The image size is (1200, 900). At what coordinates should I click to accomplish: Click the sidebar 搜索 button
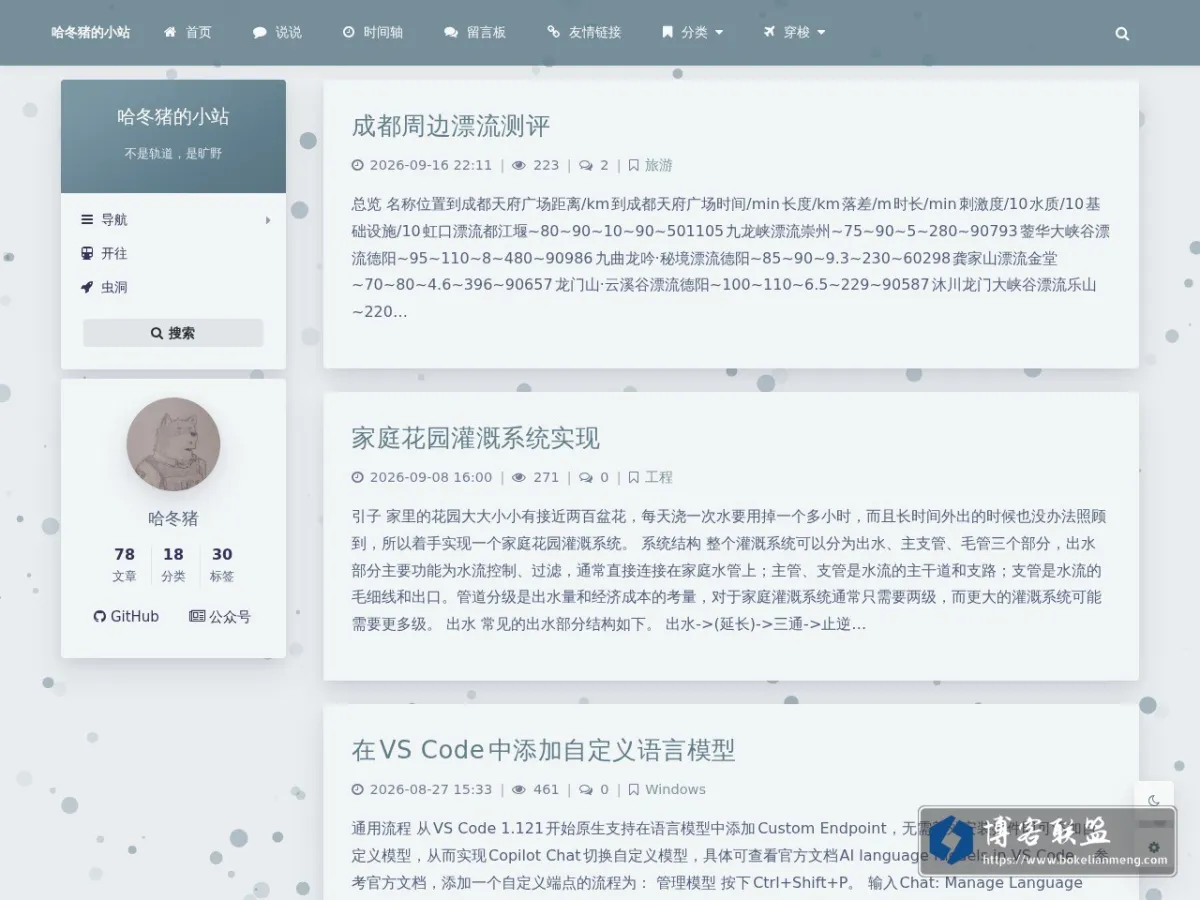[x=173, y=333]
